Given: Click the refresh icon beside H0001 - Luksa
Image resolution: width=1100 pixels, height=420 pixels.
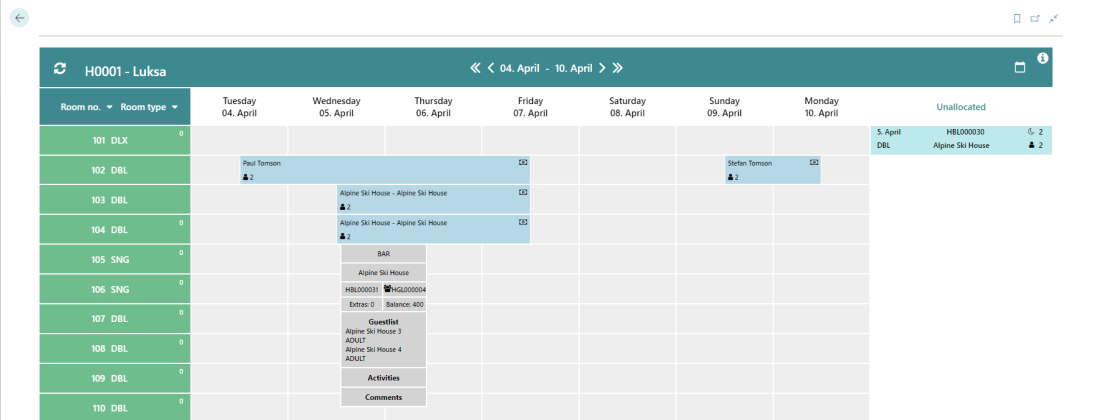Looking at the screenshot, I should tap(60, 69).
